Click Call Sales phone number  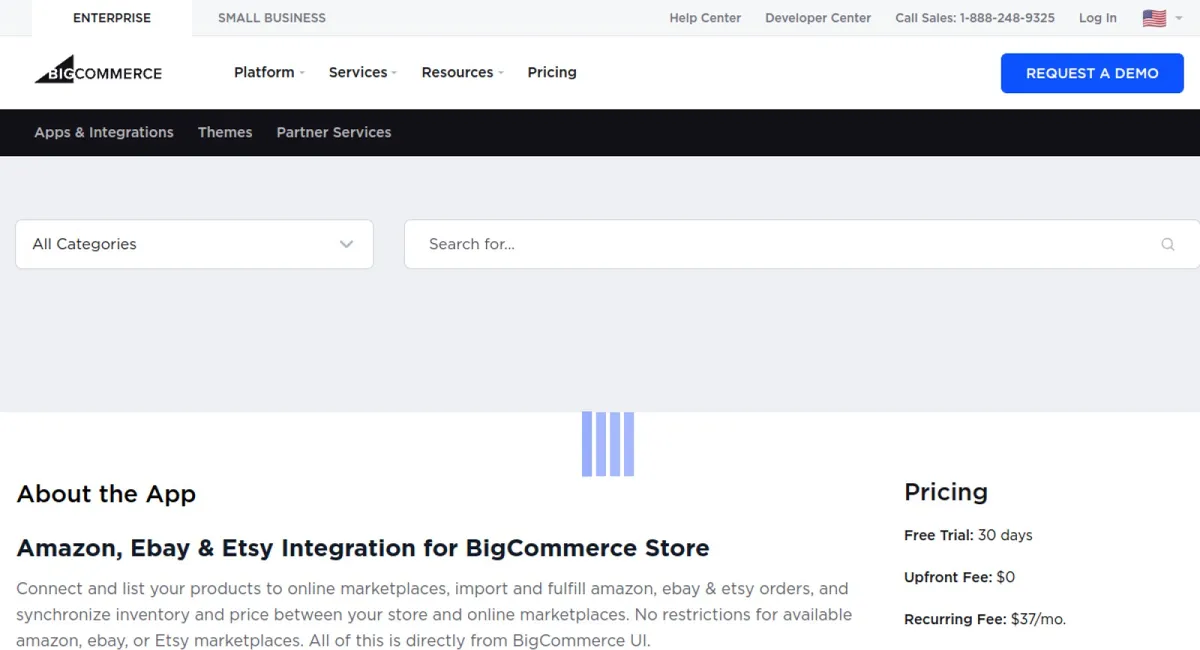point(975,18)
